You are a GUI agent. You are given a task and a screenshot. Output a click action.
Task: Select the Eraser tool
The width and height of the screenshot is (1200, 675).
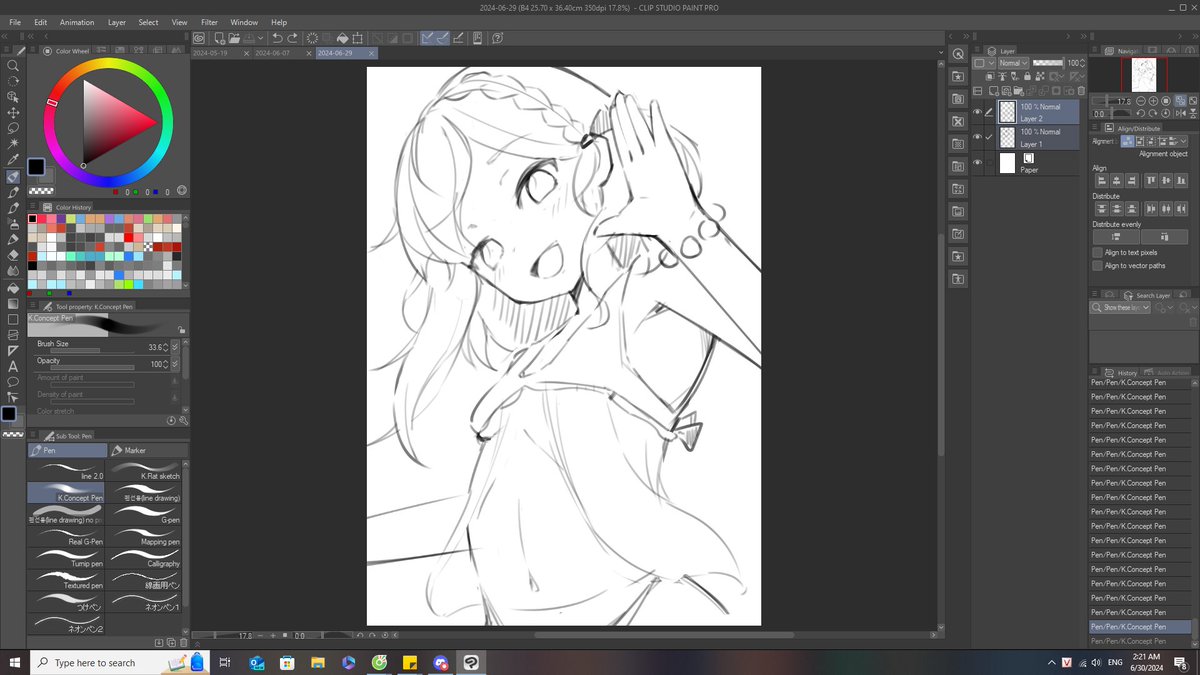pyautogui.click(x=13, y=255)
